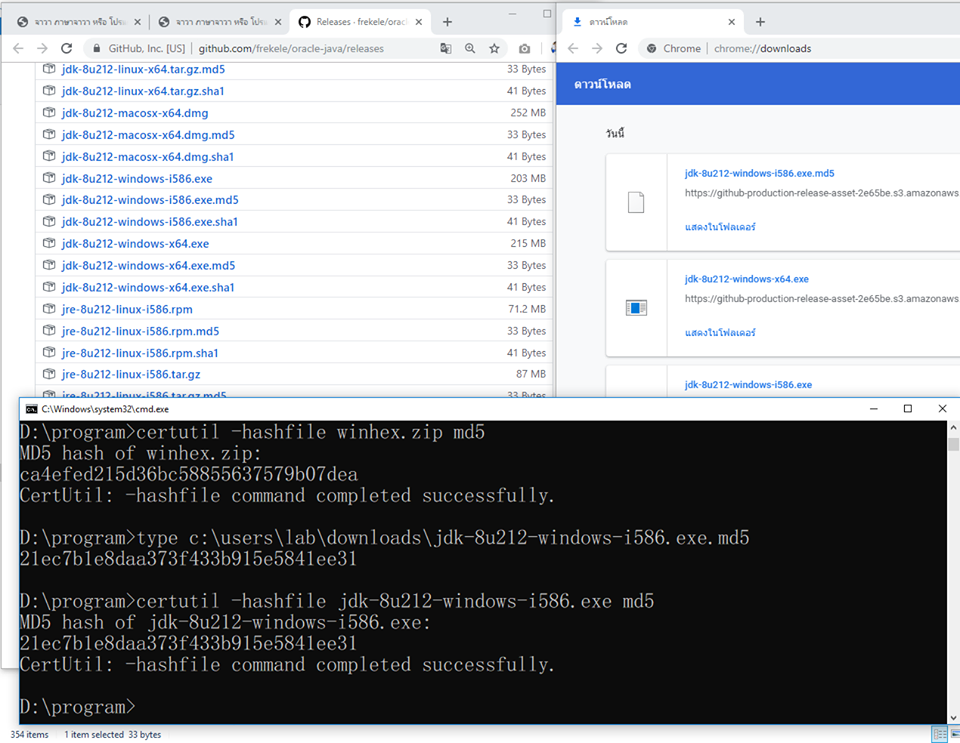
Task: Open jdk-8u212-macosx-x64.dmg link
Action: point(134,113)
